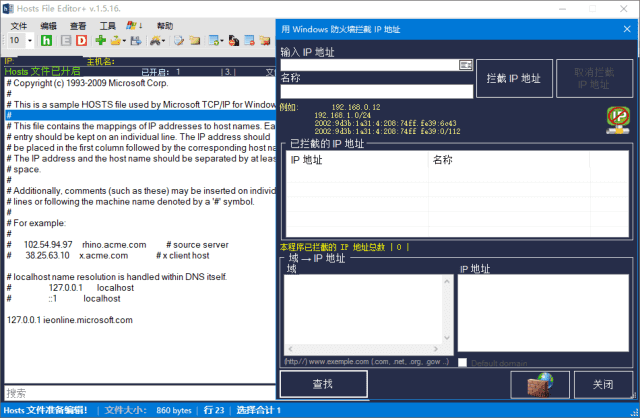This screenshot has width=640, height=418.
Task: Expand the tools icon dropdown arrow
Action: tap(163, 41)
